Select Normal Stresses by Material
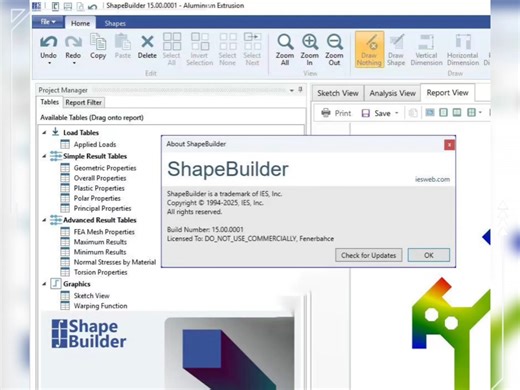 click(115, 262)
